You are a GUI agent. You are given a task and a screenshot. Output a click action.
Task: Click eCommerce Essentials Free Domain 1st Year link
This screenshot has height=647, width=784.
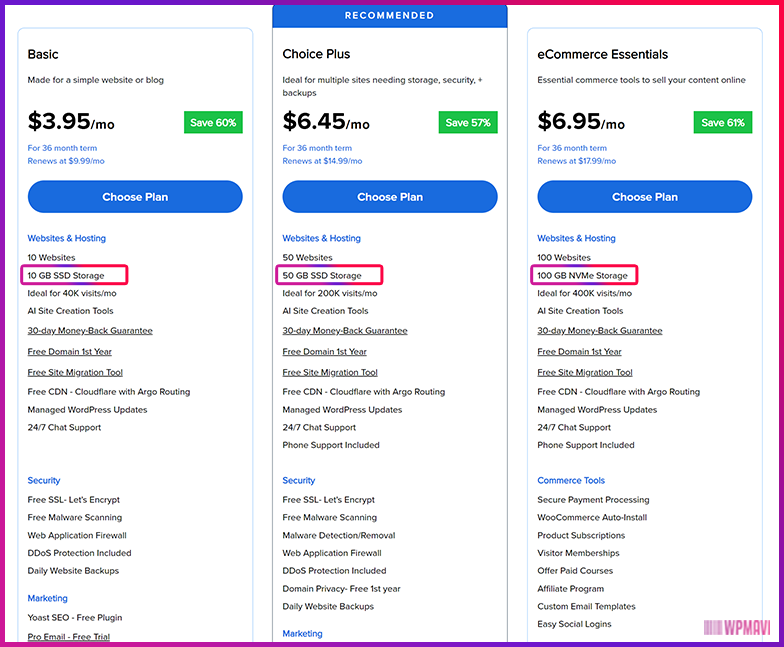click(580, 352)
